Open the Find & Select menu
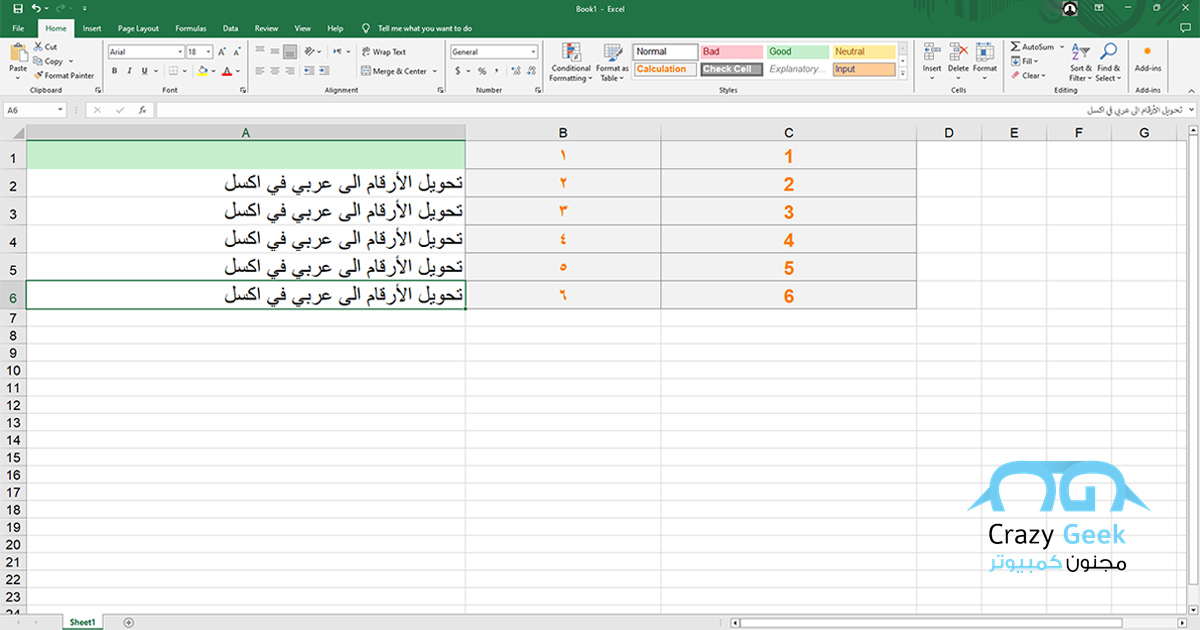The height and width of the screenshot is (630, 1200). (x=1108, y=62)
